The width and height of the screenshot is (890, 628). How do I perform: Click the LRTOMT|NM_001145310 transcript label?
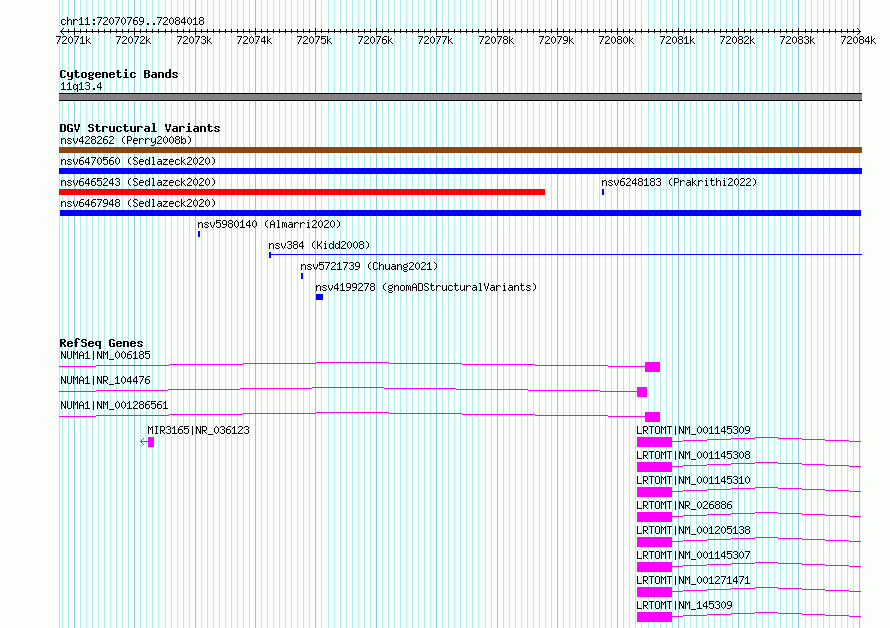coord(693,480)
